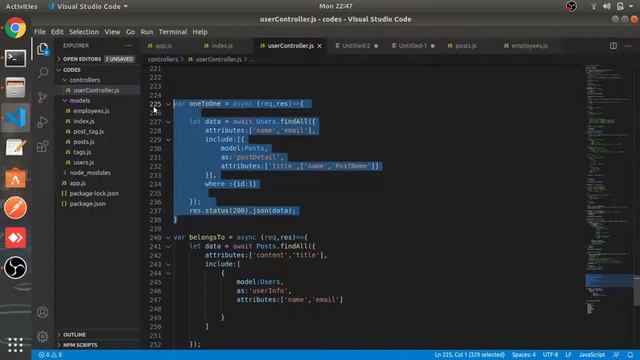
Task: Fold code at line 225
Action: (x=168, y=104)
